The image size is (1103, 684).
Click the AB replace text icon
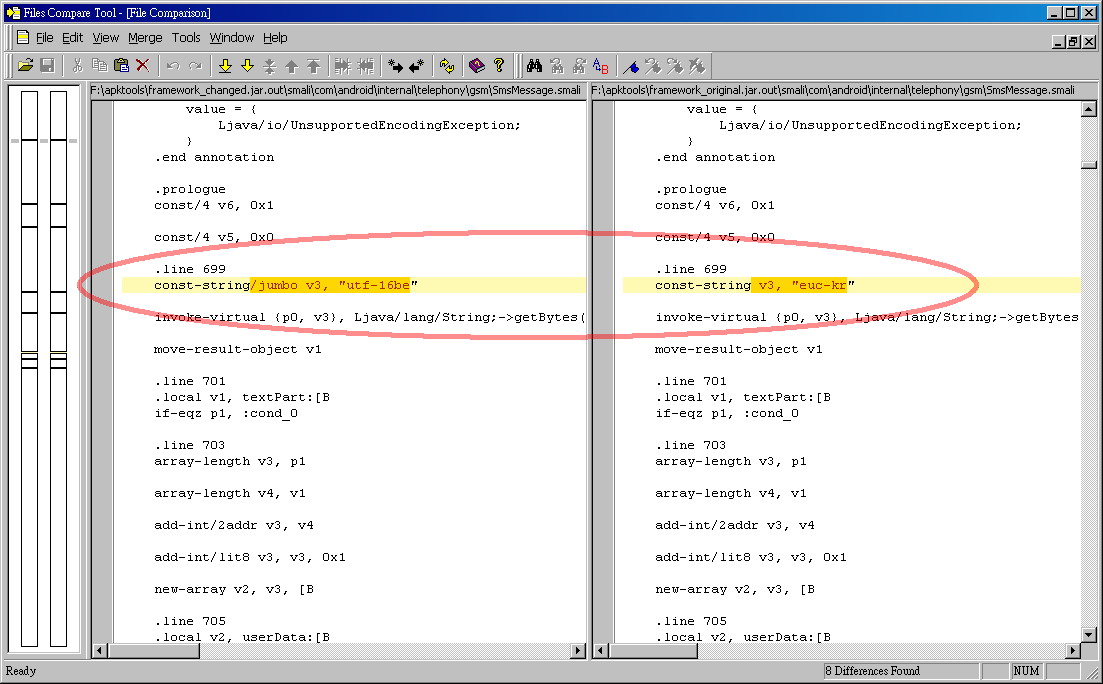pos(600,66)
